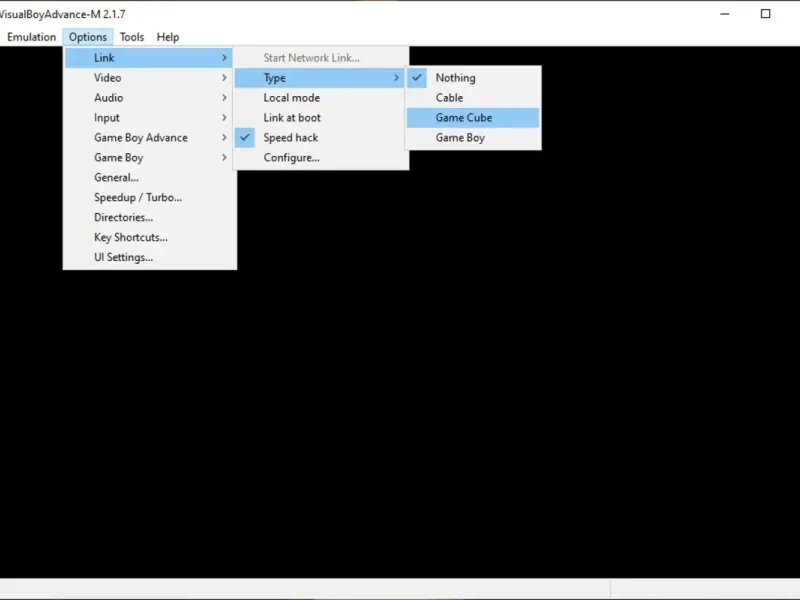Viewport: 800px width, 600px height.
Task: Open the Tools menu
Action: point(132,37)
